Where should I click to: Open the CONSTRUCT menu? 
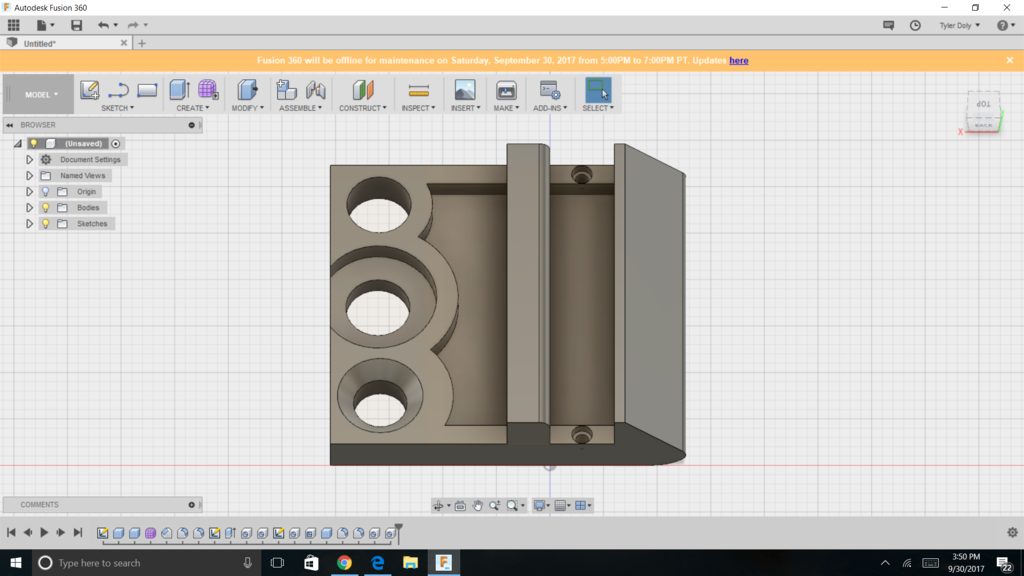click(362, 108)
